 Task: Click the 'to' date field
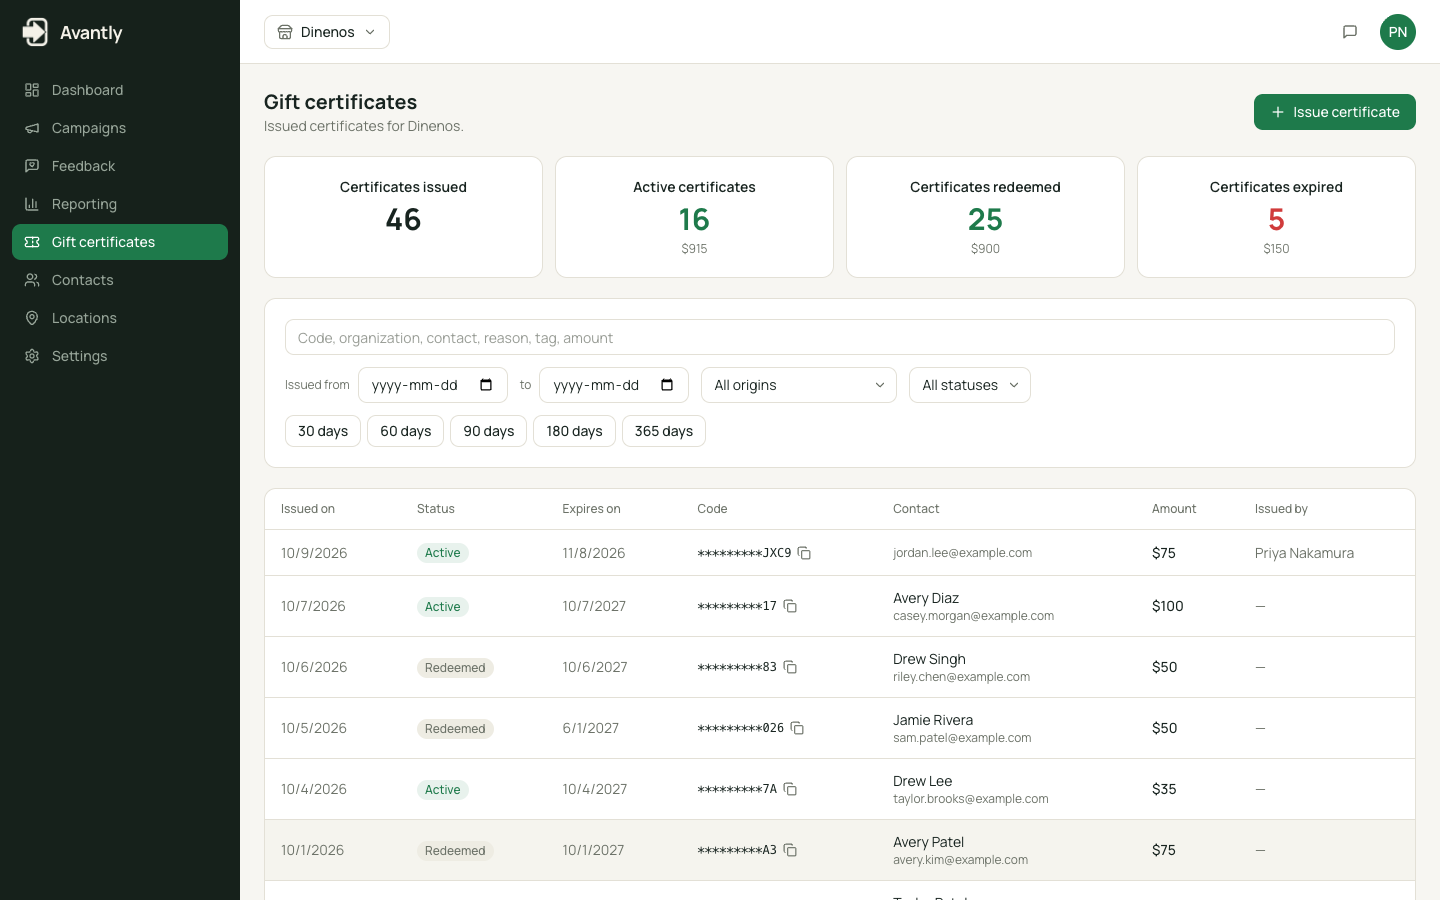[614, 385]
